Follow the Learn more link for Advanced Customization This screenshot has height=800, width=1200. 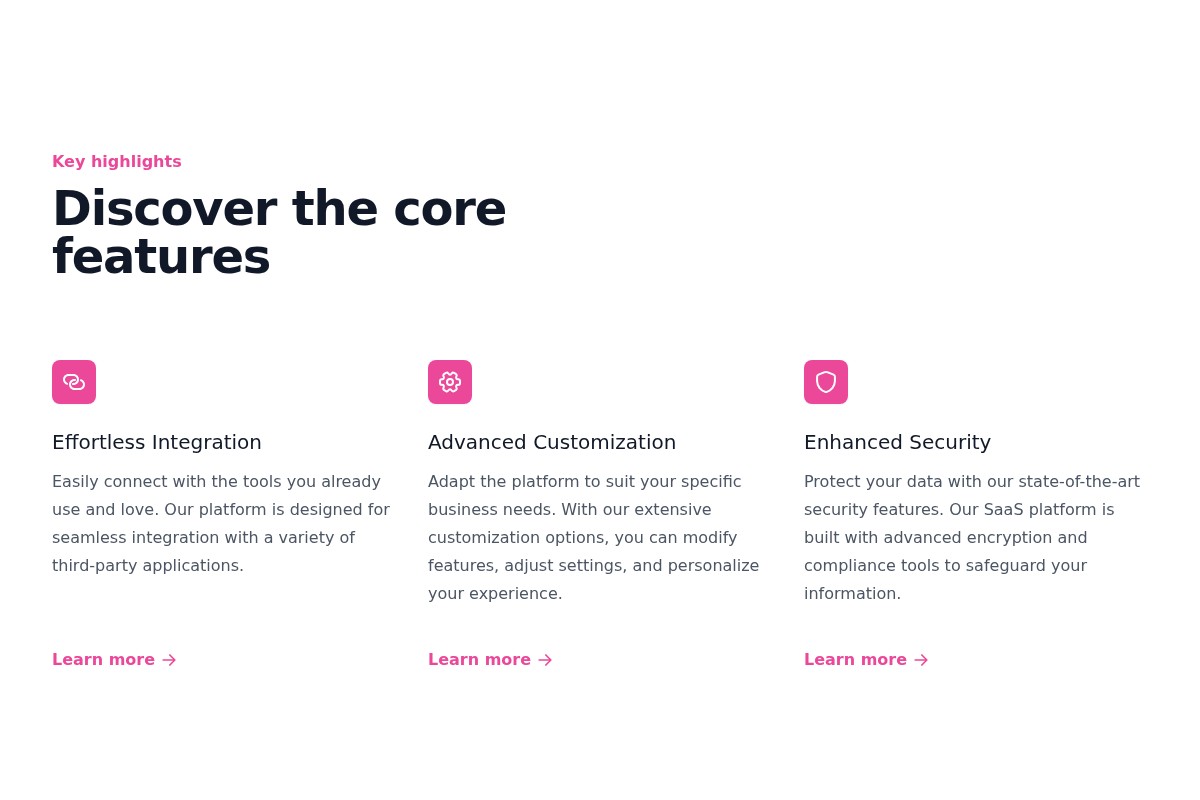click(479, 659)
